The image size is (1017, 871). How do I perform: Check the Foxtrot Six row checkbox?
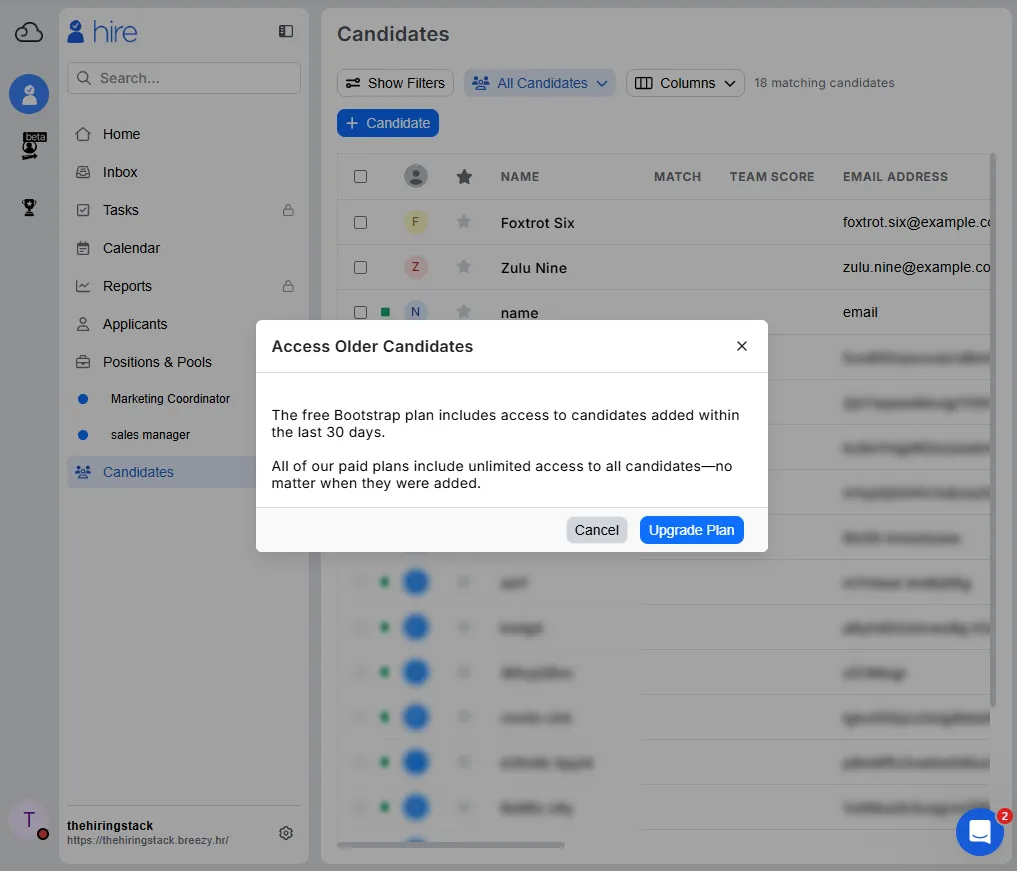[x=361, y=222]
